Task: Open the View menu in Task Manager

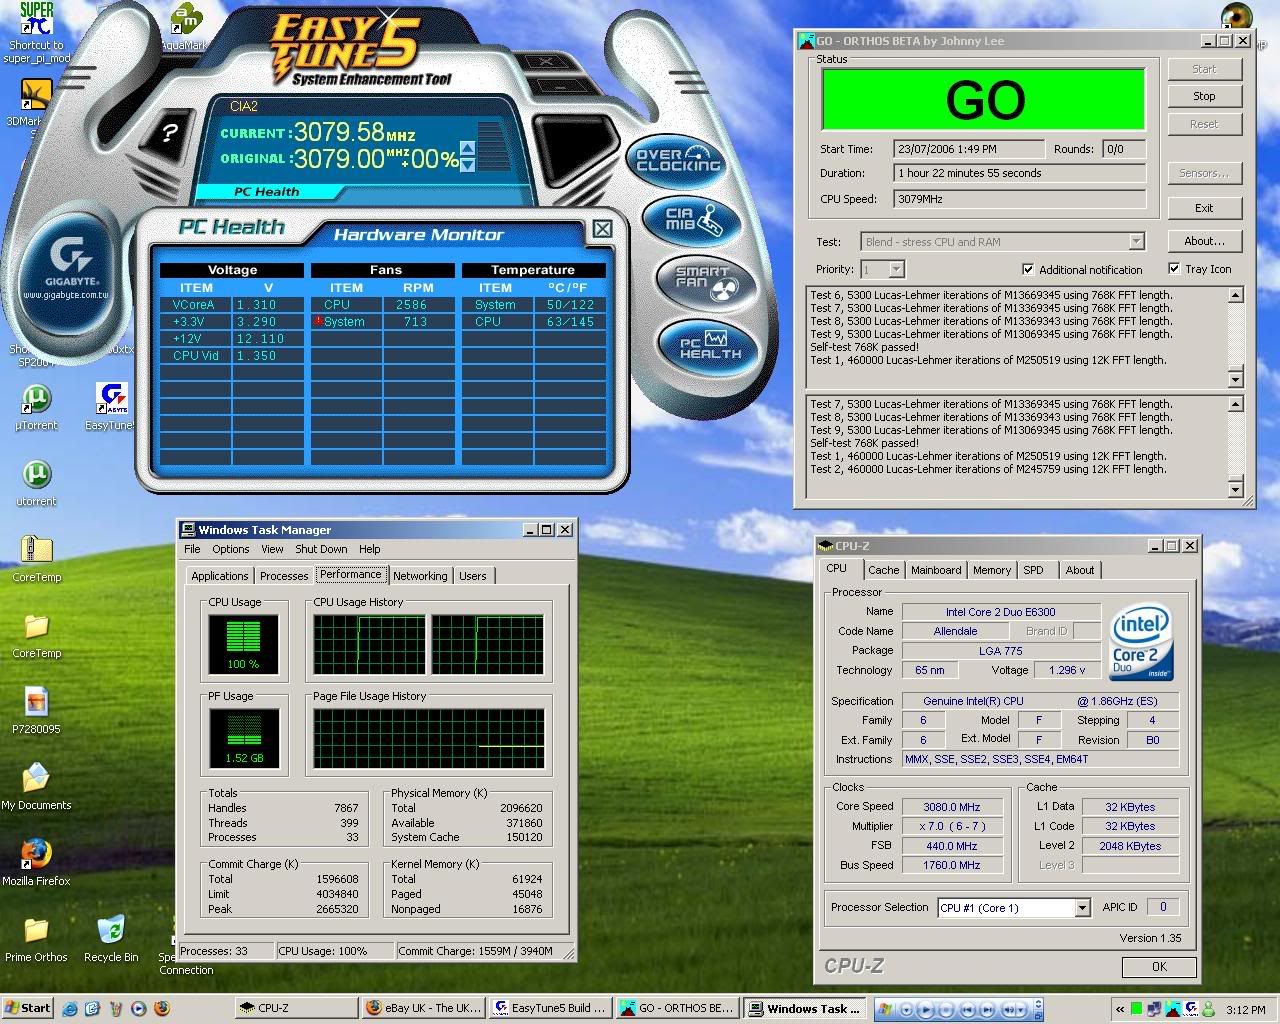Action: click(272, 549)
